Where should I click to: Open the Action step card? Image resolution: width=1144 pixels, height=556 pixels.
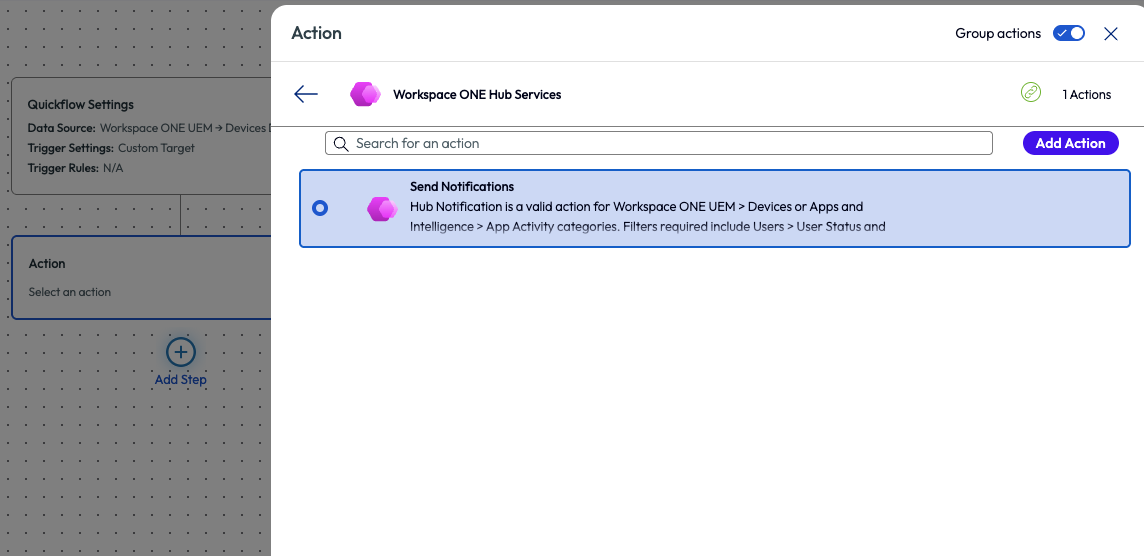pos(140,277)
